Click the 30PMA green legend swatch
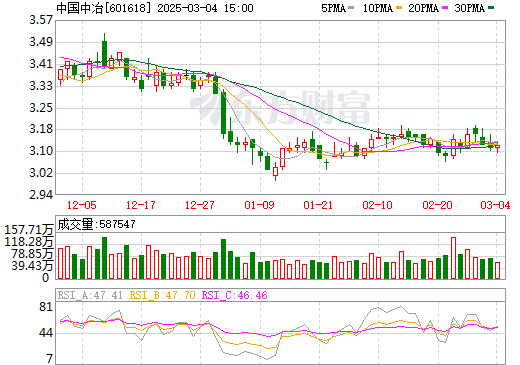Screen dimensions: 520x365 click(491, 8)
